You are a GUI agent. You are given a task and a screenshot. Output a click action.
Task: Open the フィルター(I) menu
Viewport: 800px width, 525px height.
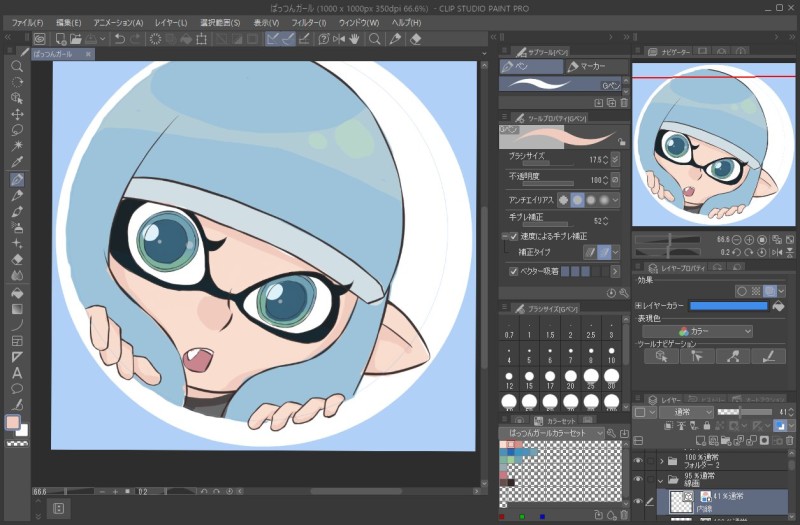click(x=308, y=22)
